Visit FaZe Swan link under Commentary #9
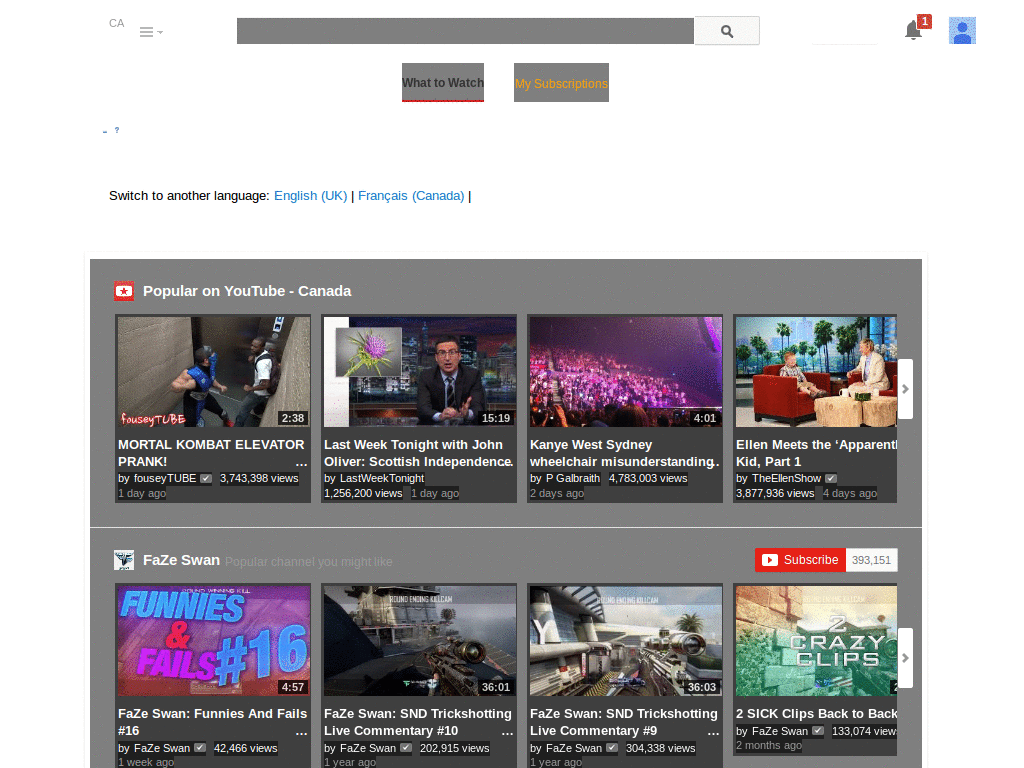 pos(573,748)
